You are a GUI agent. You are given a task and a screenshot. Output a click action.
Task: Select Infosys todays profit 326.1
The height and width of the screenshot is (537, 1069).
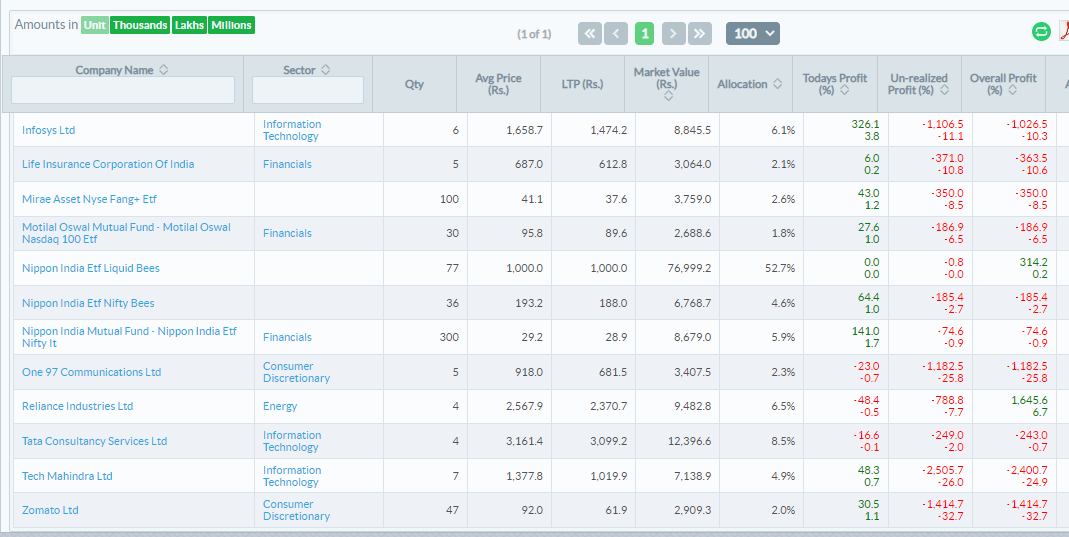[x=865, y=124]
